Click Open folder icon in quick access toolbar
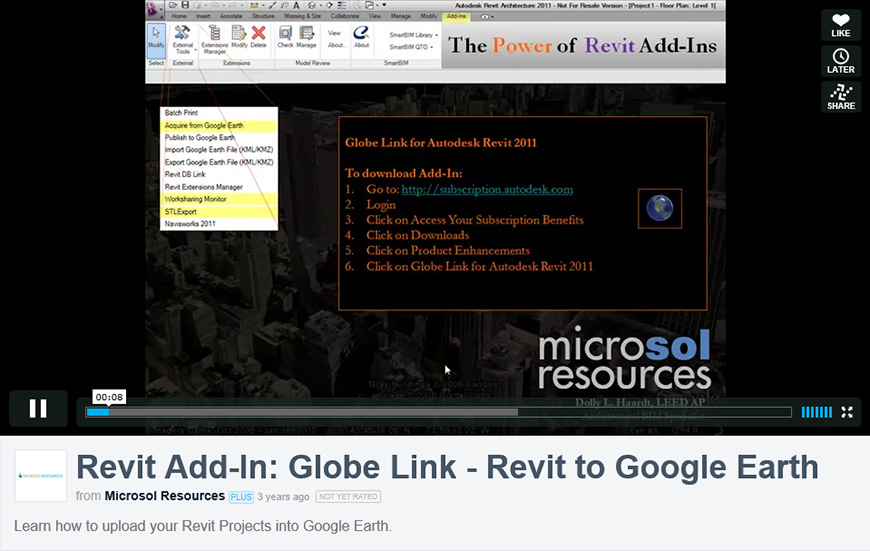This screenshot has width=870, height=551. click(x=174, y=5)
